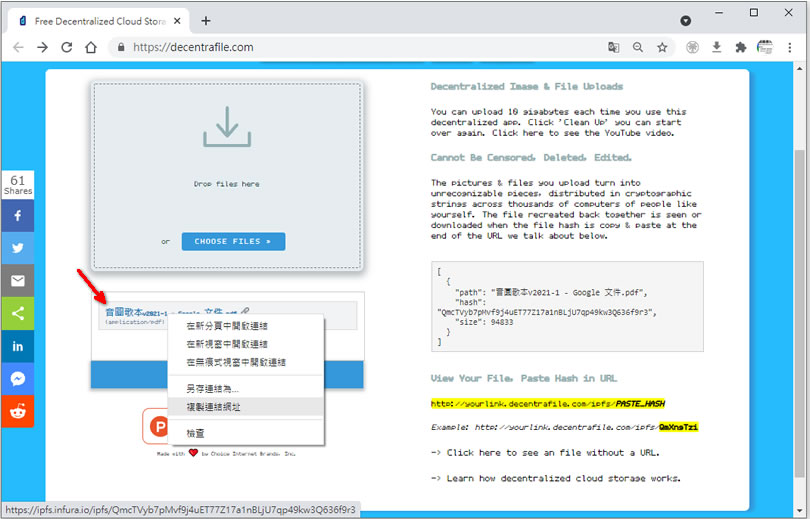Viewport: 810px width, 519px height.
Task: Choose 另存連結為... from context menu
Action: coord(246,389)
